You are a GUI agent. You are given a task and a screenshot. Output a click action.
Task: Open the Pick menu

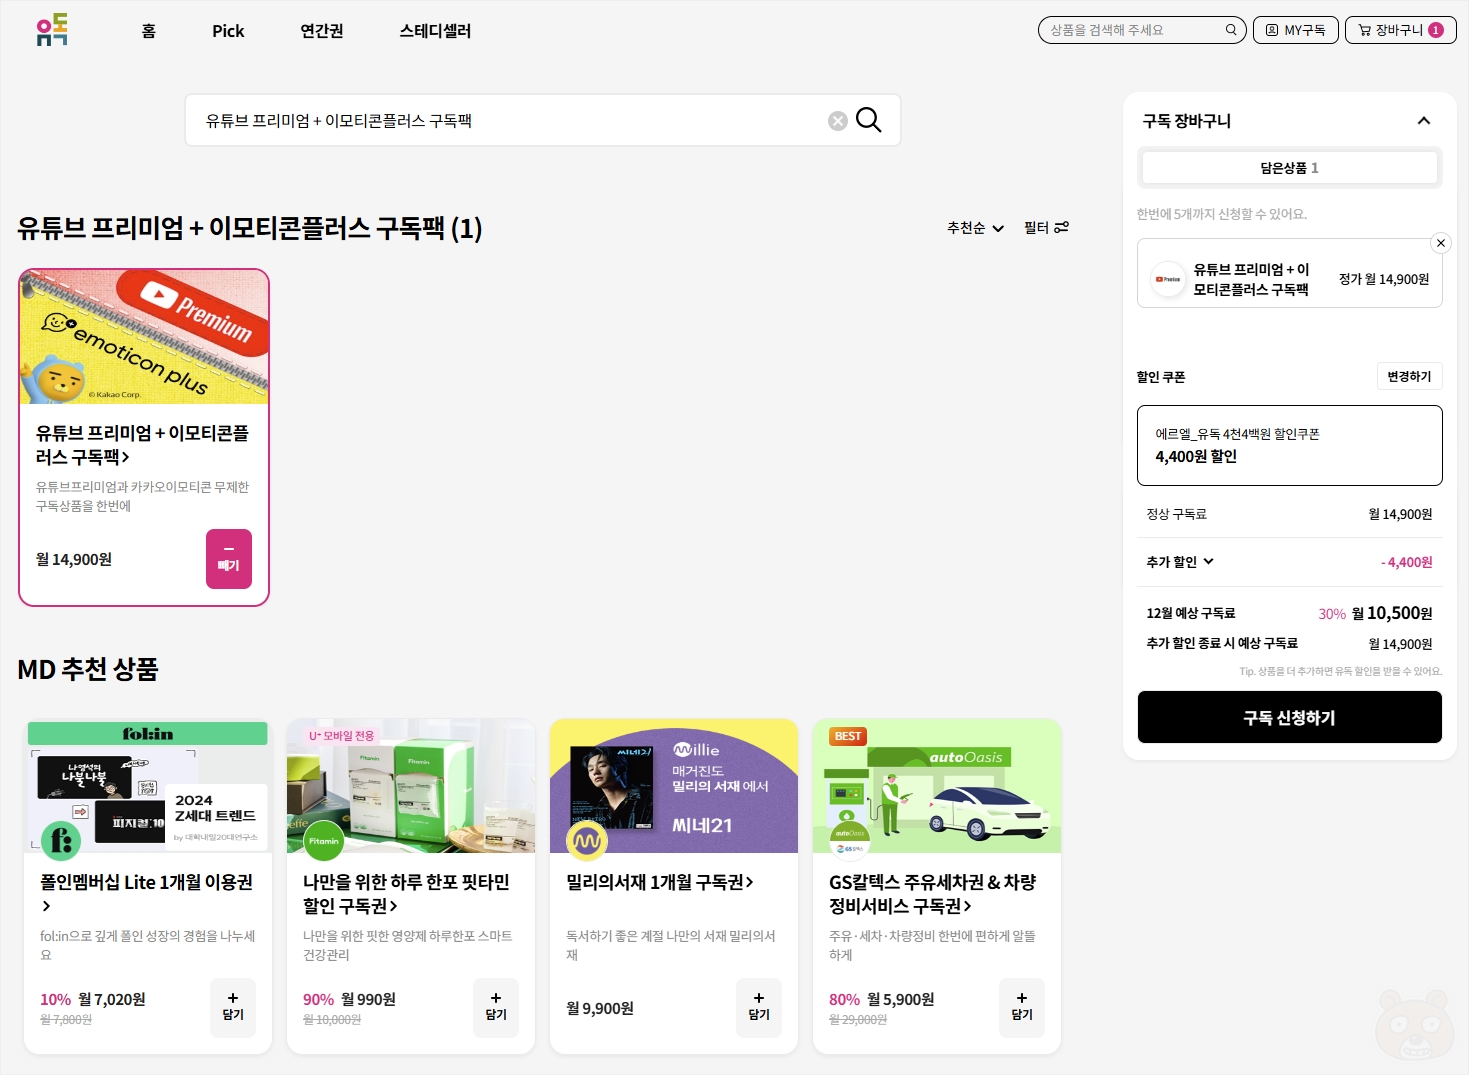click(x=228, y=31)
